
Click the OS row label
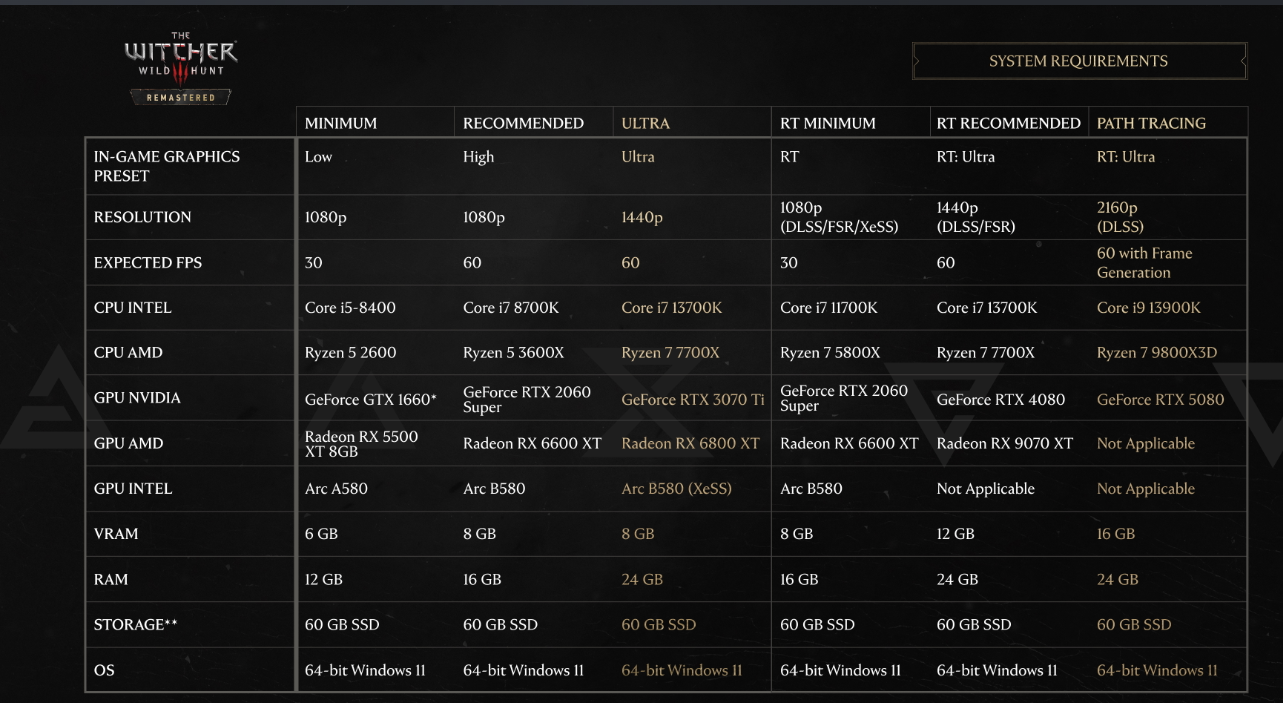104,670
